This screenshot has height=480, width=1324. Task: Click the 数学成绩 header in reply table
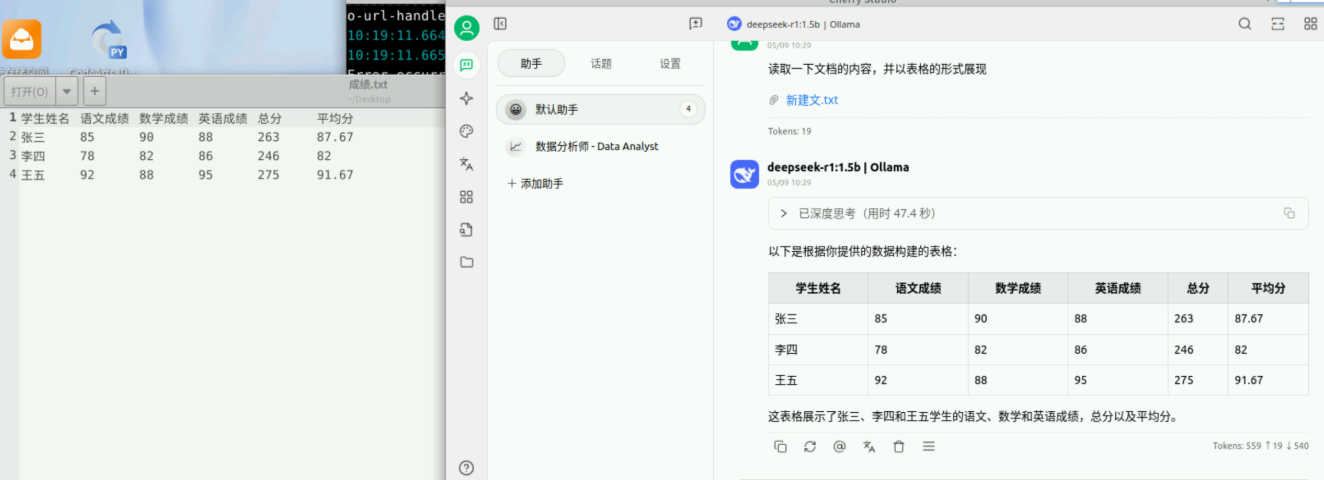(1018, 288)
